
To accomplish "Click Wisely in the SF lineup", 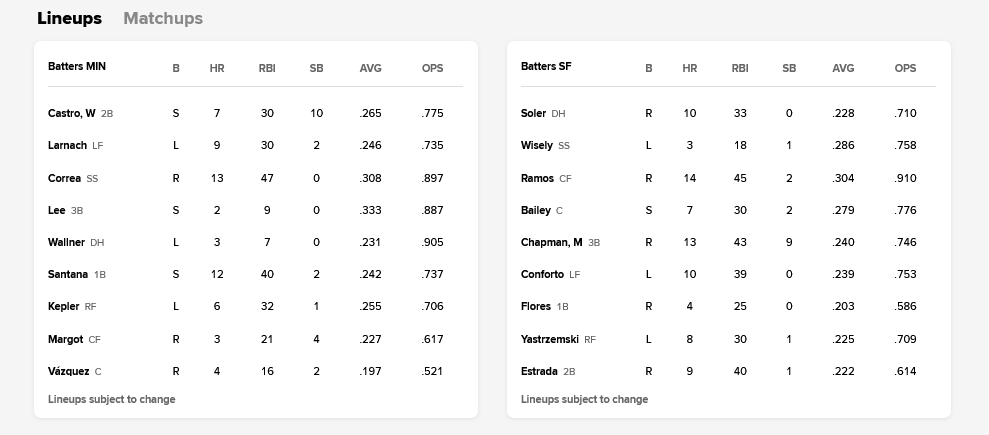I will tap(537, 145).
